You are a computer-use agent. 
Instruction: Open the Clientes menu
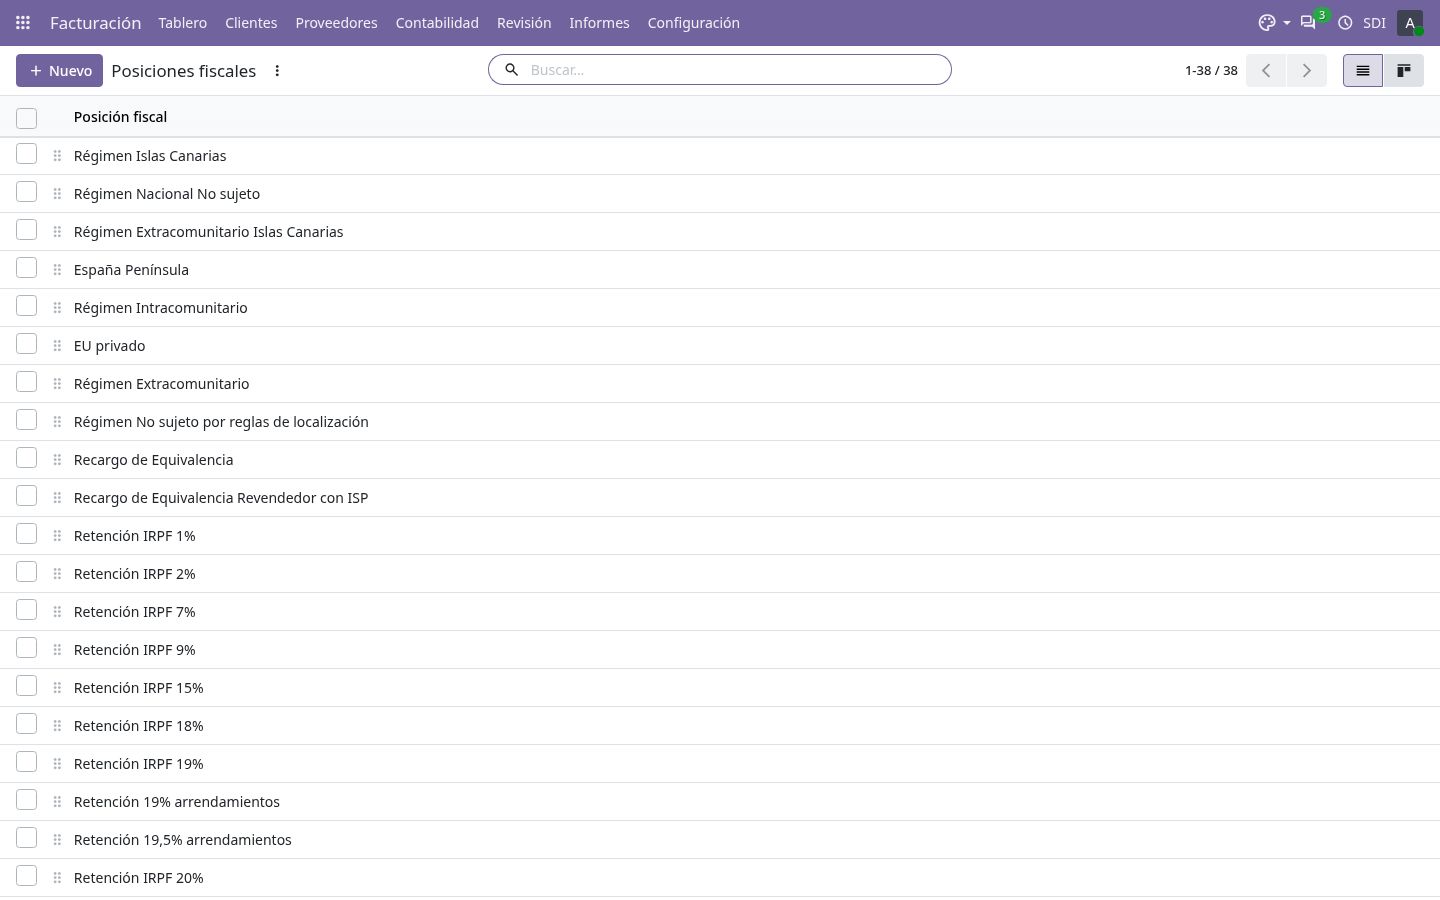tap(251, 22)
